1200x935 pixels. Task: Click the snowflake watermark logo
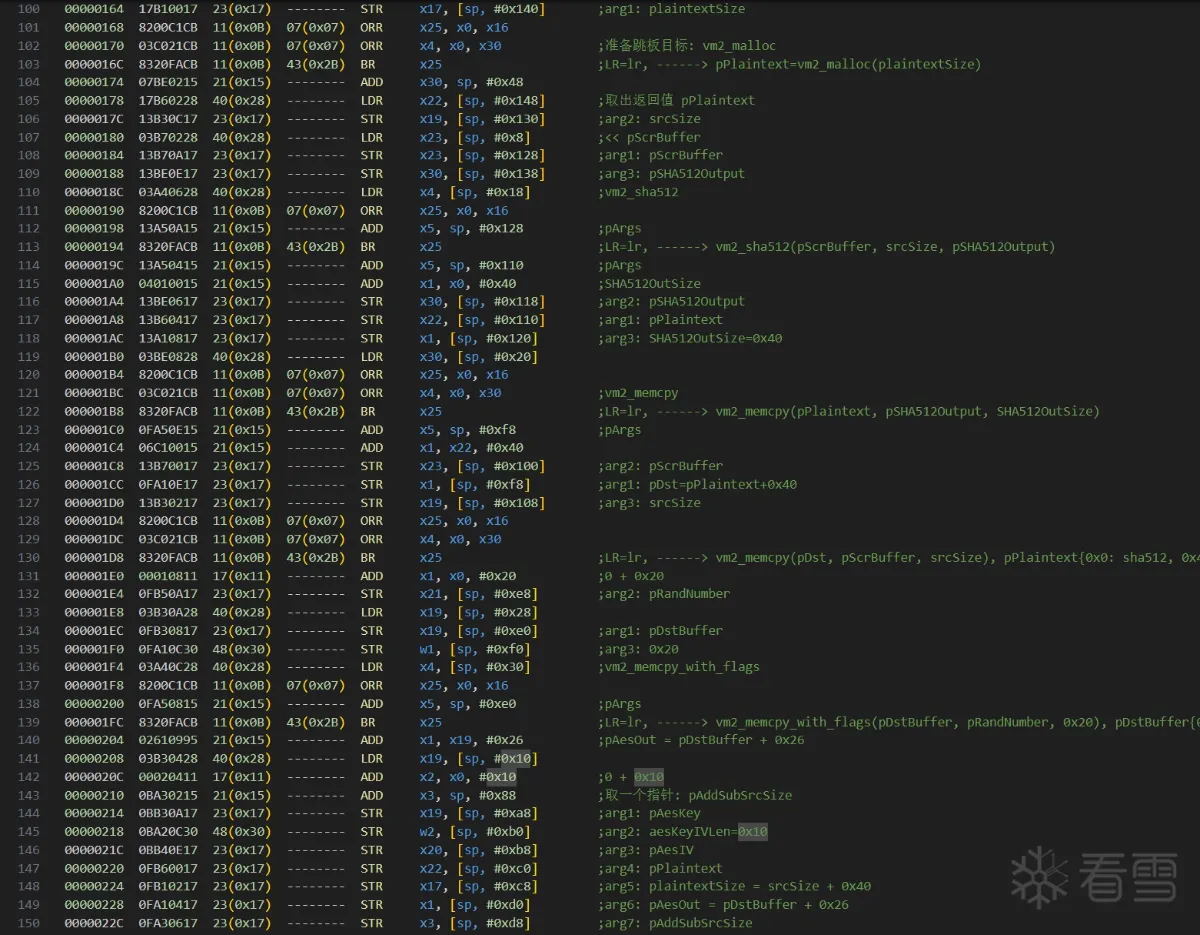1039,877
